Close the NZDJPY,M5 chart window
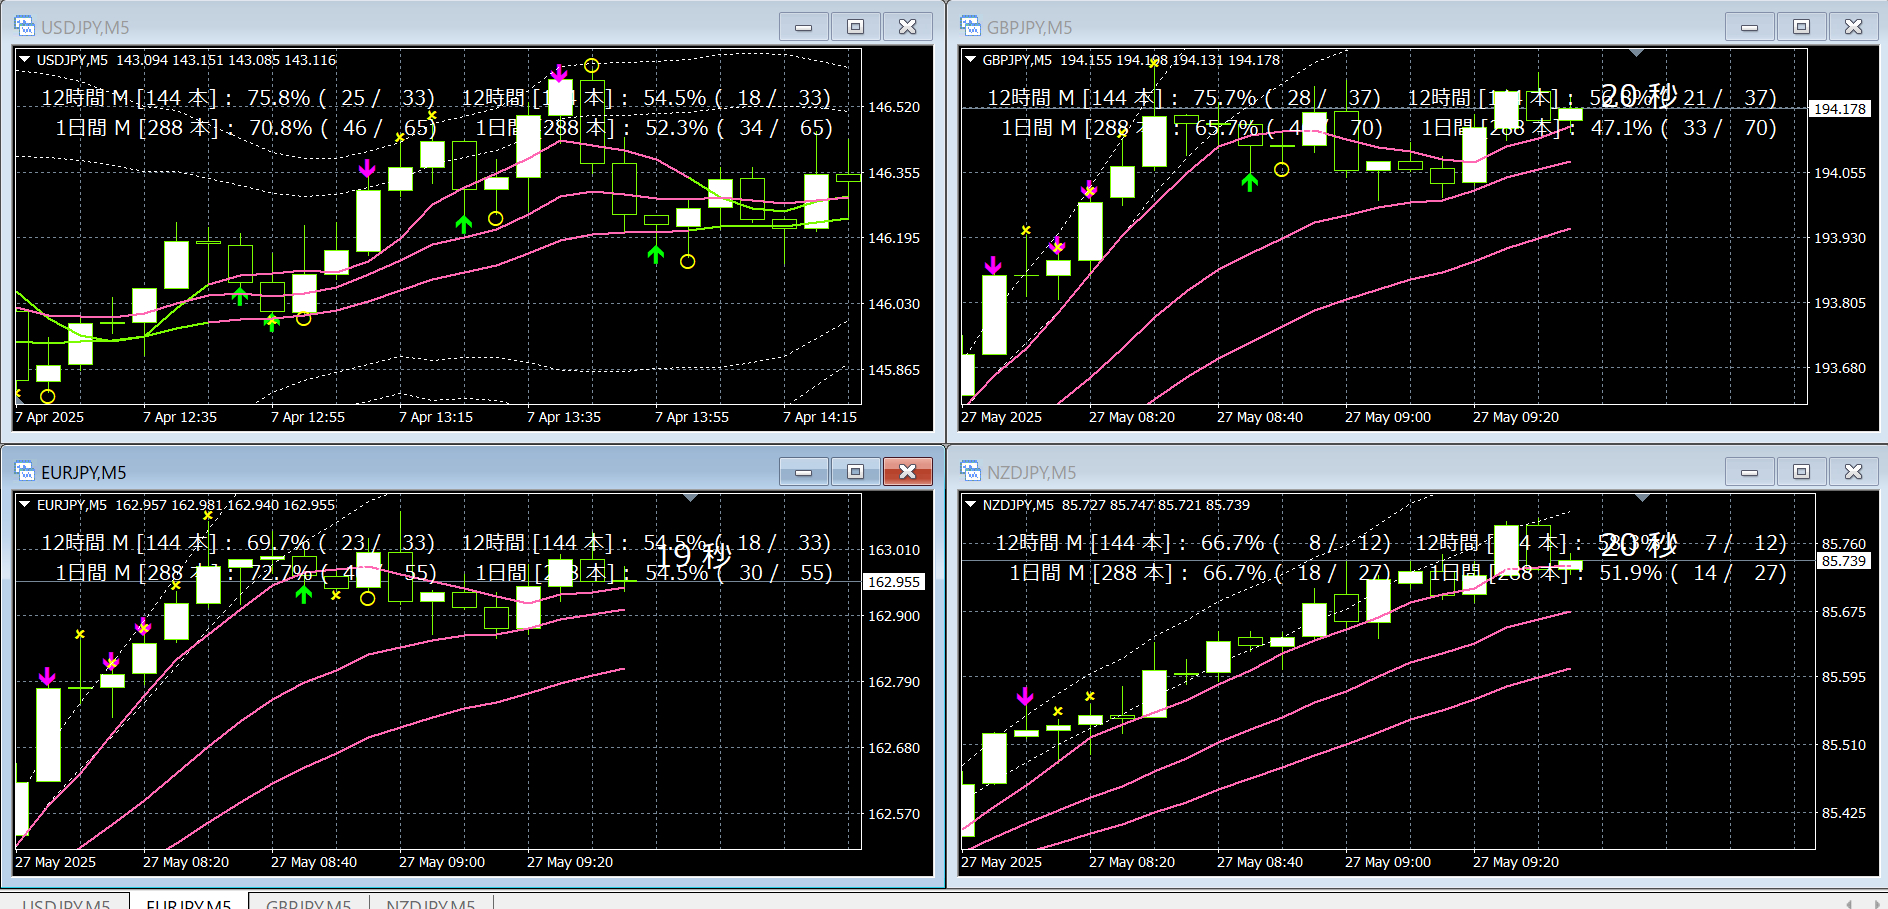This screenshot has height=909, width=1888. 1854,472
